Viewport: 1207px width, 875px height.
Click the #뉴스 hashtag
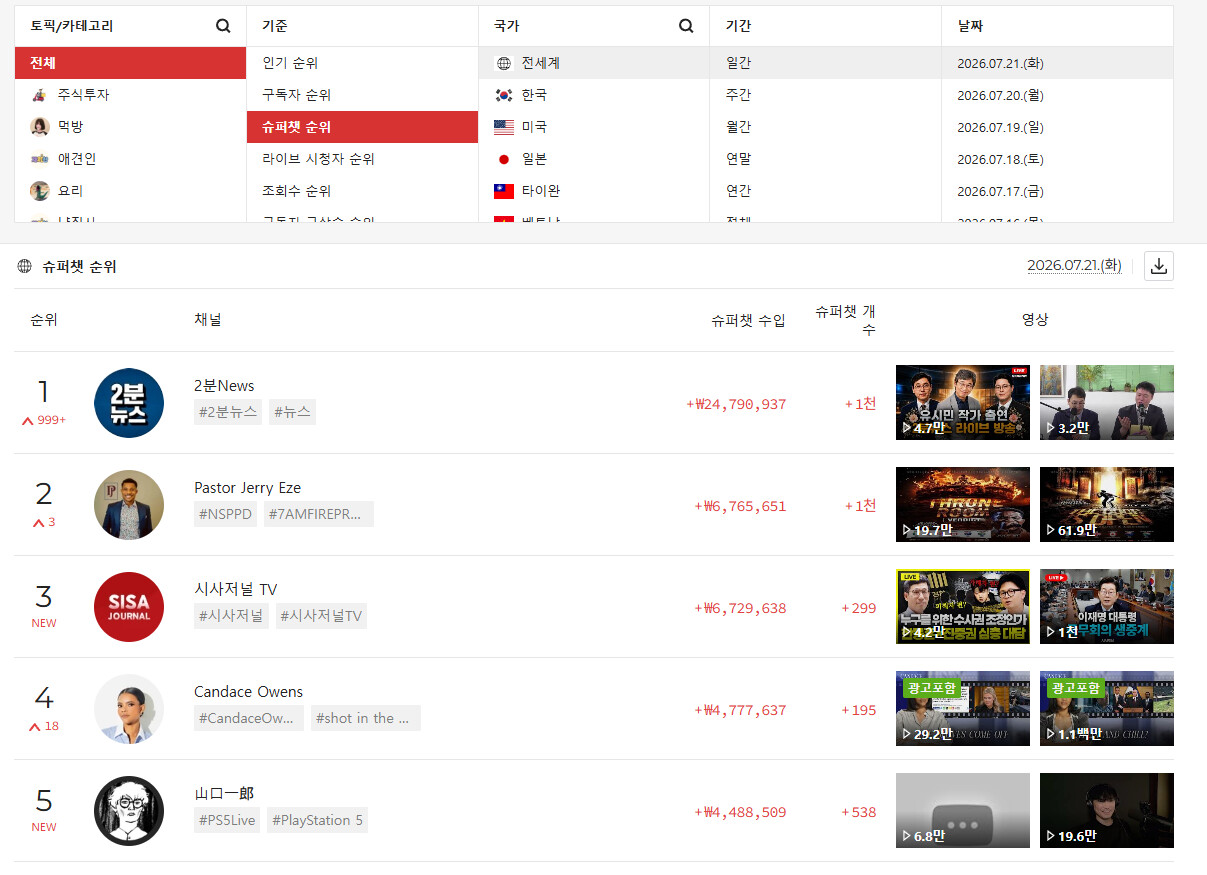pos(292,412)
